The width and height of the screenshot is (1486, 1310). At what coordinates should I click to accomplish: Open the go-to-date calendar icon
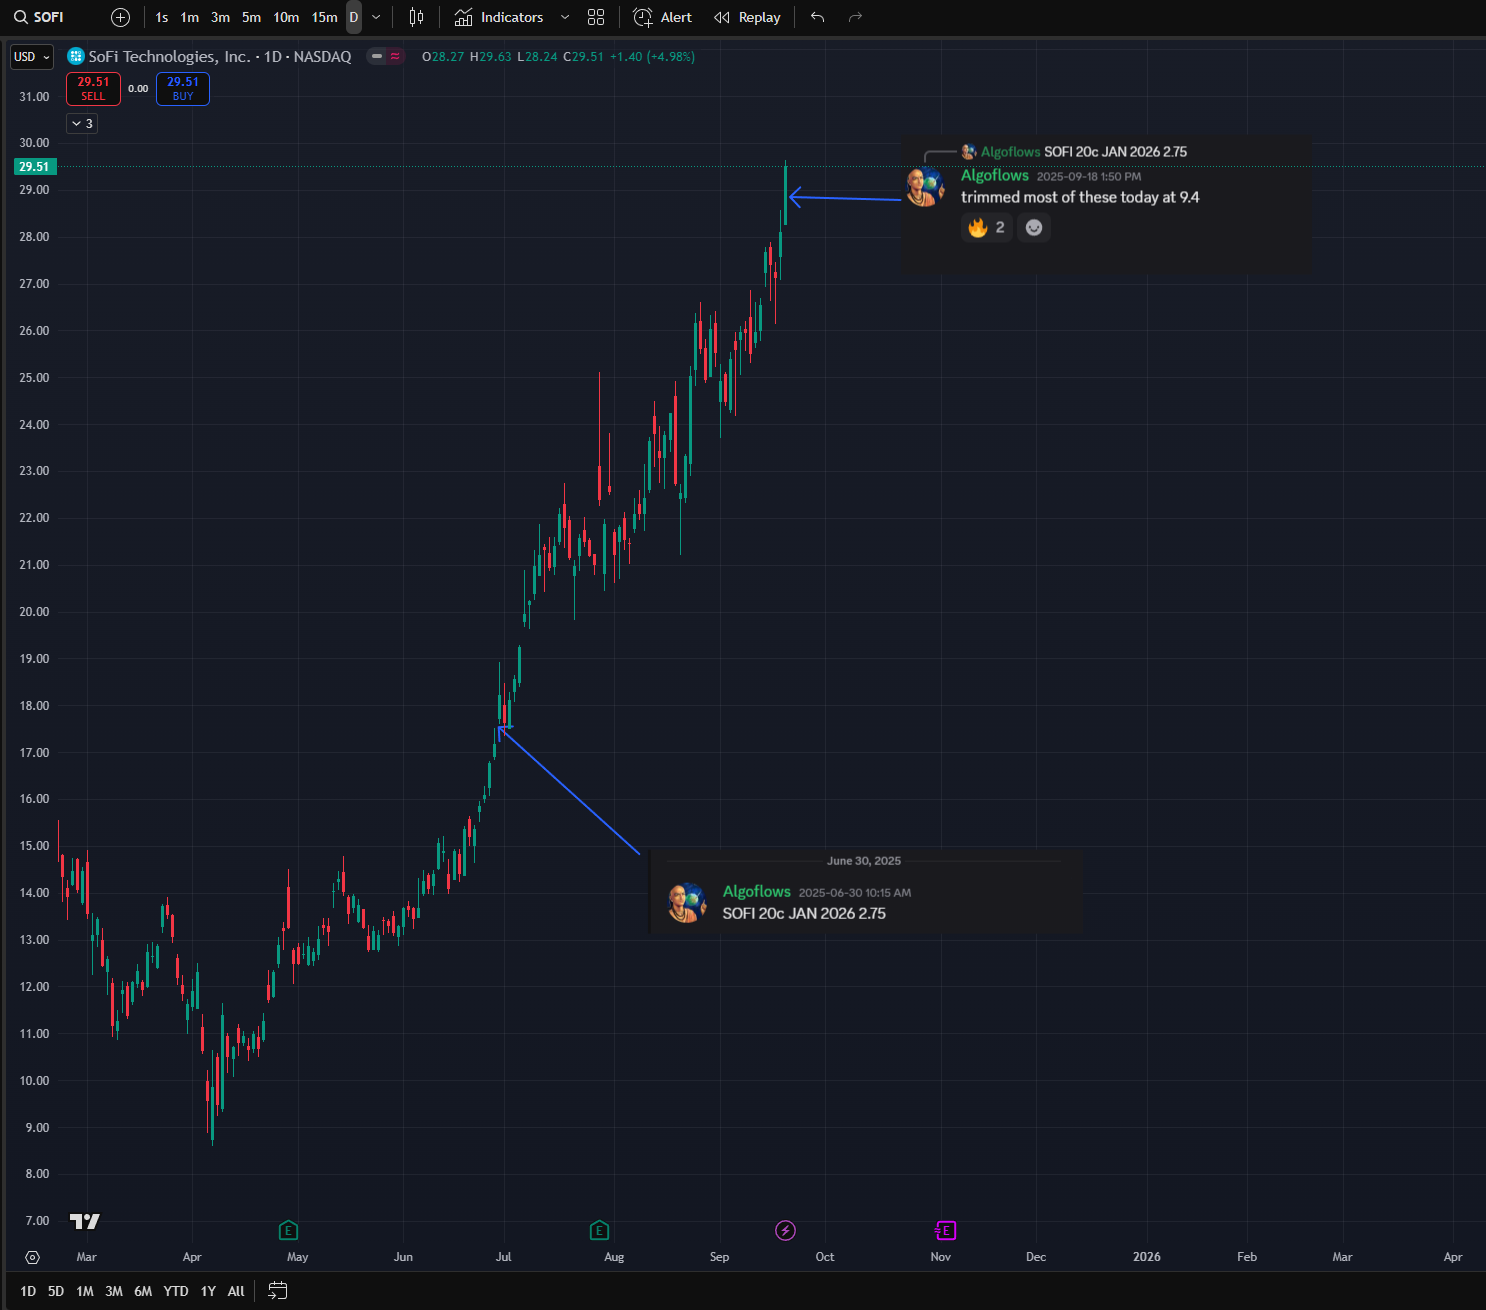pos(278,1291)
